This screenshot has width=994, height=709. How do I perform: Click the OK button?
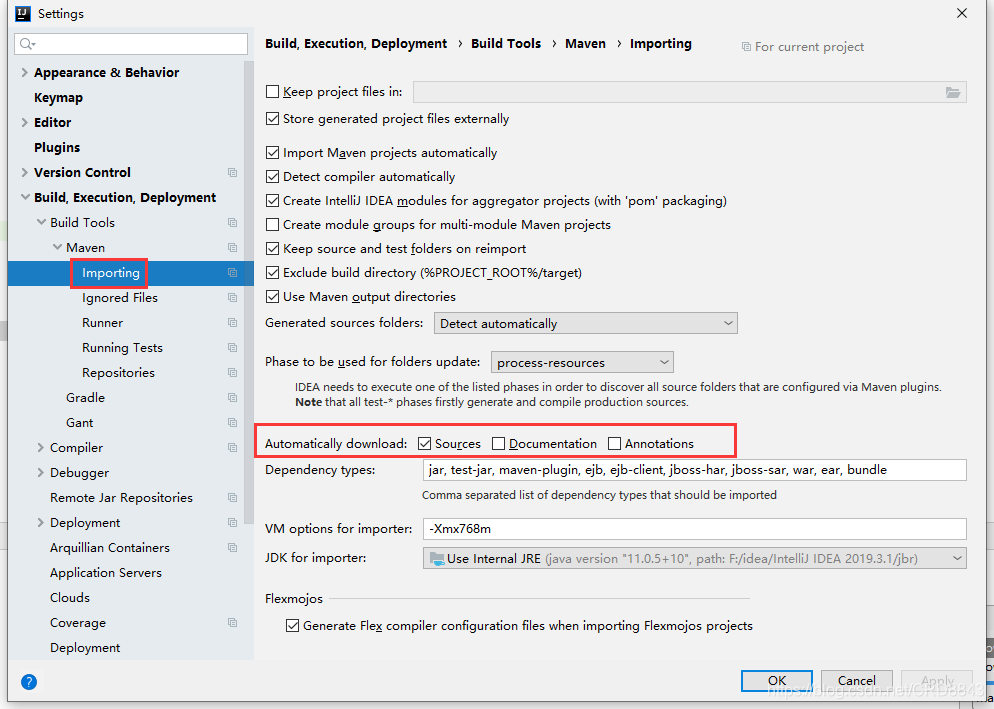[x=777, y=680]
